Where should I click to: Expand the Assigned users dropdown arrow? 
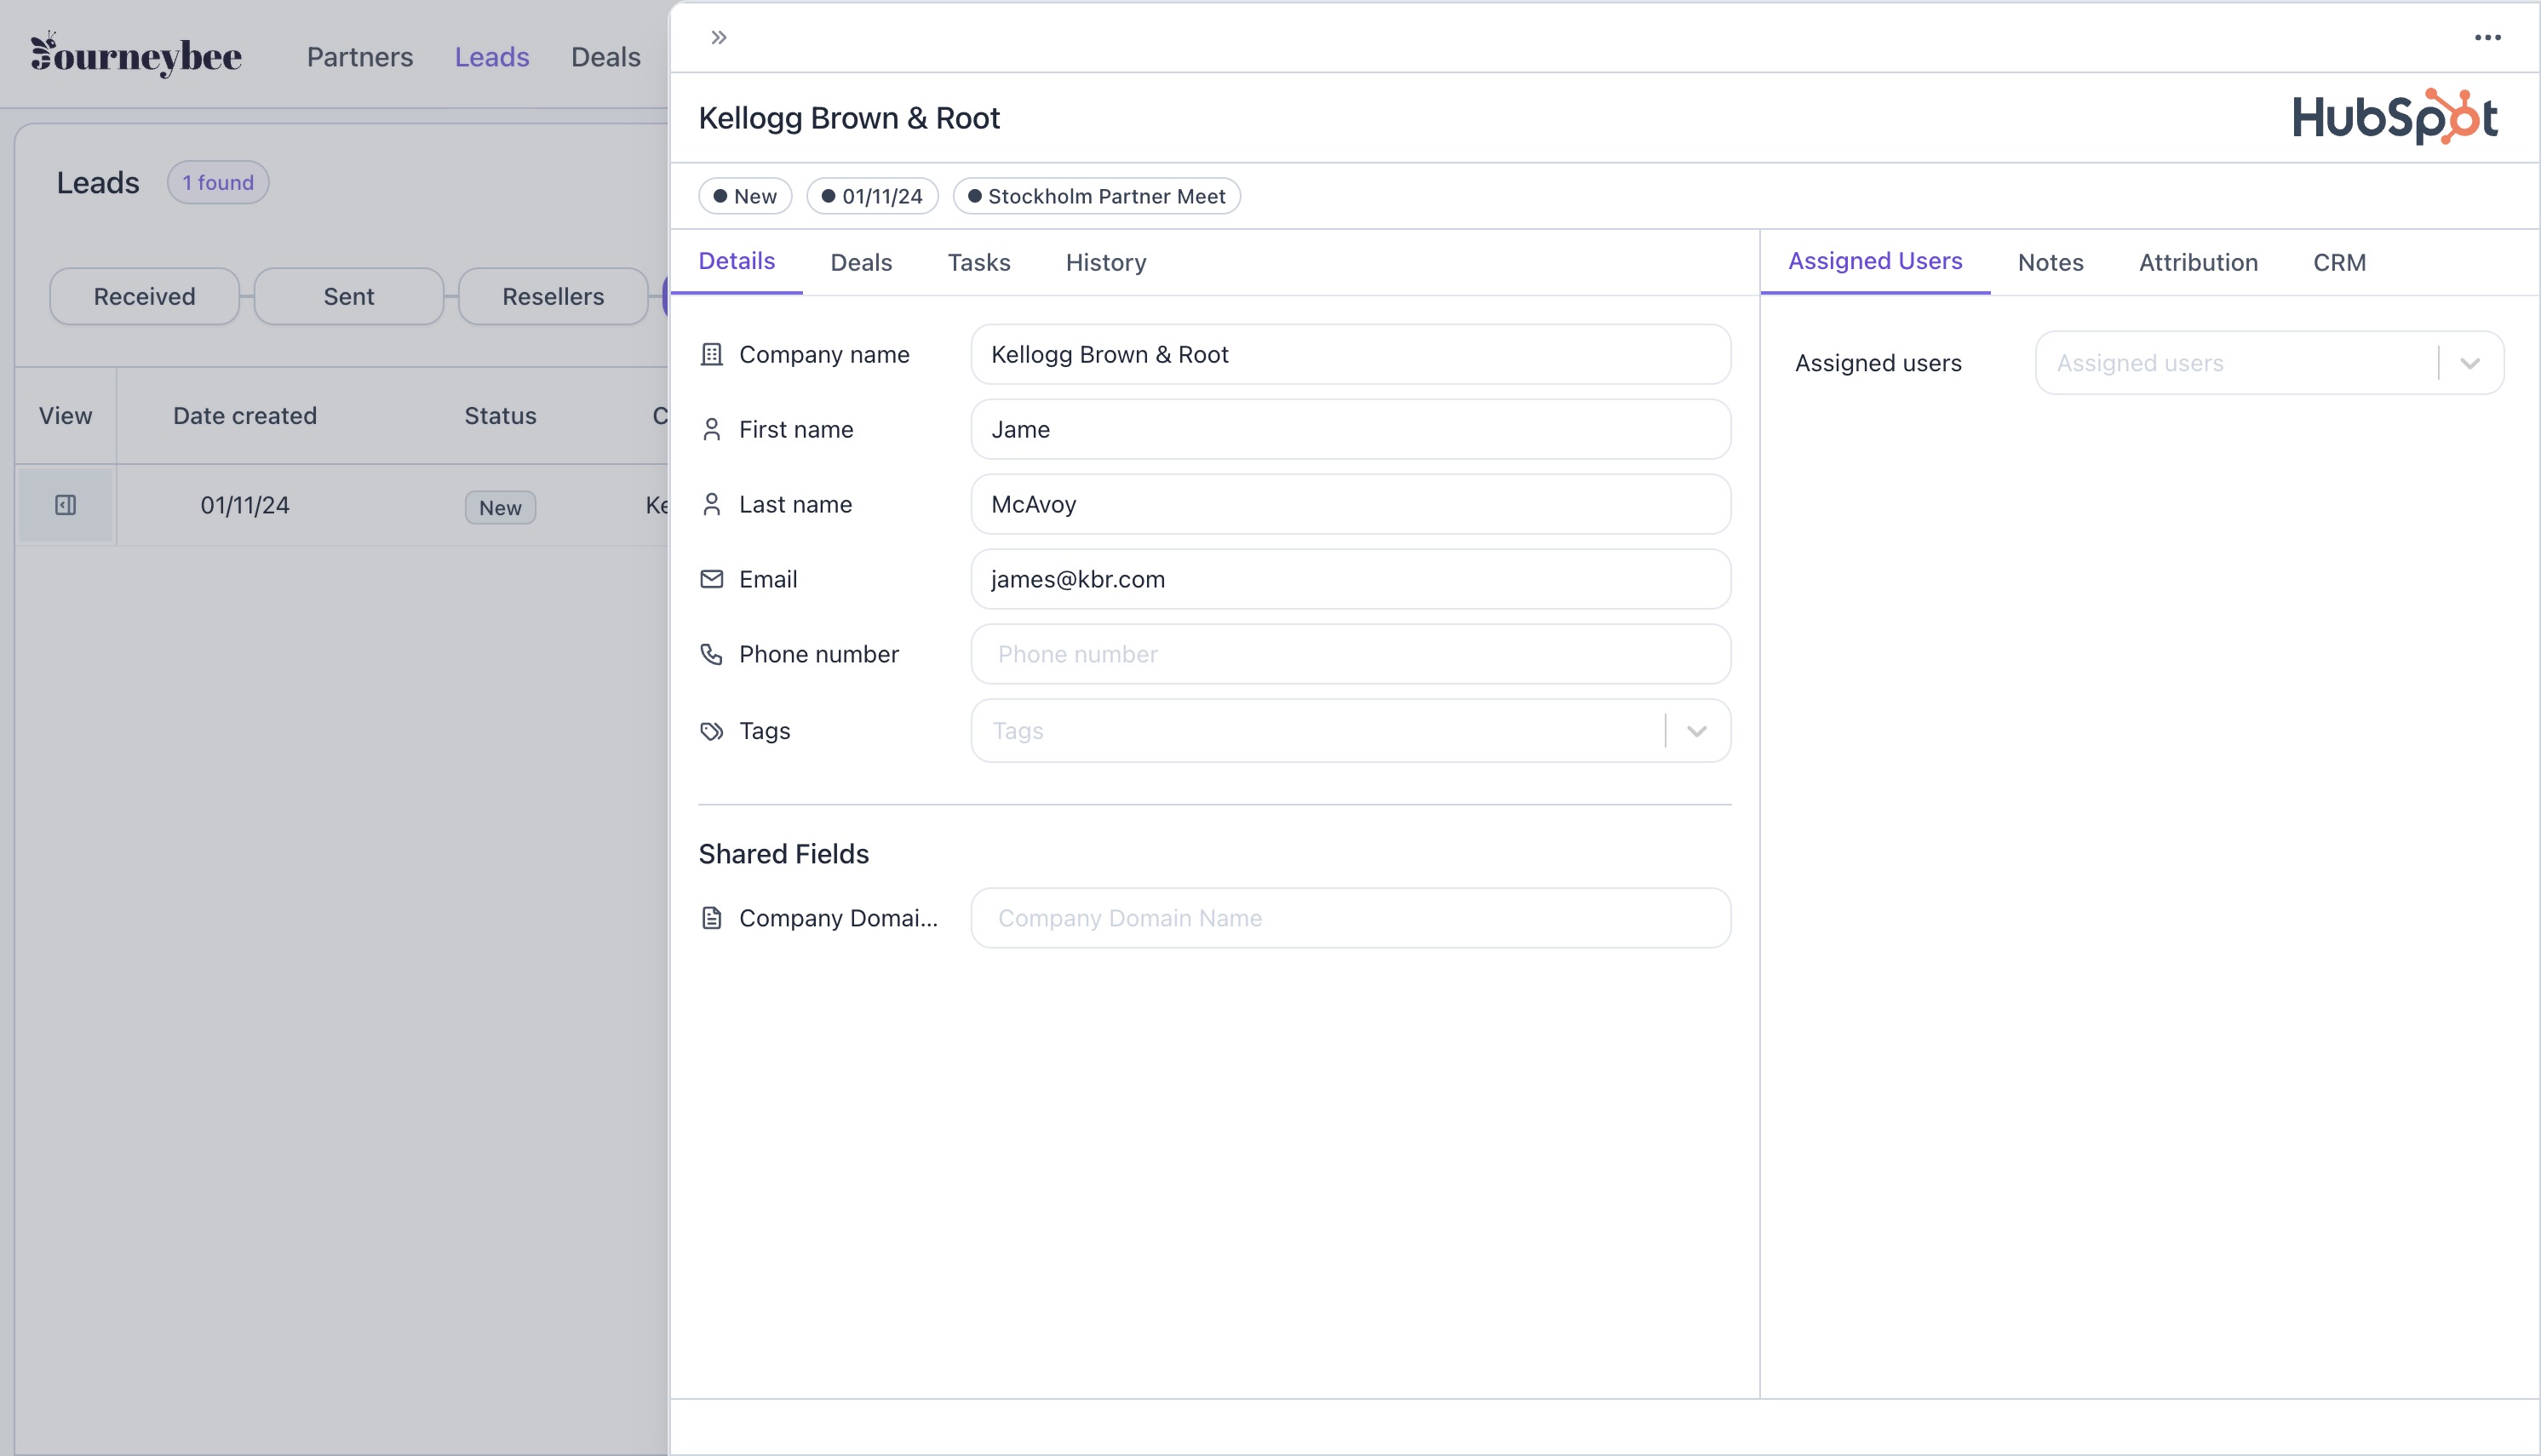pyautogui.click(x=2469, y=363)
